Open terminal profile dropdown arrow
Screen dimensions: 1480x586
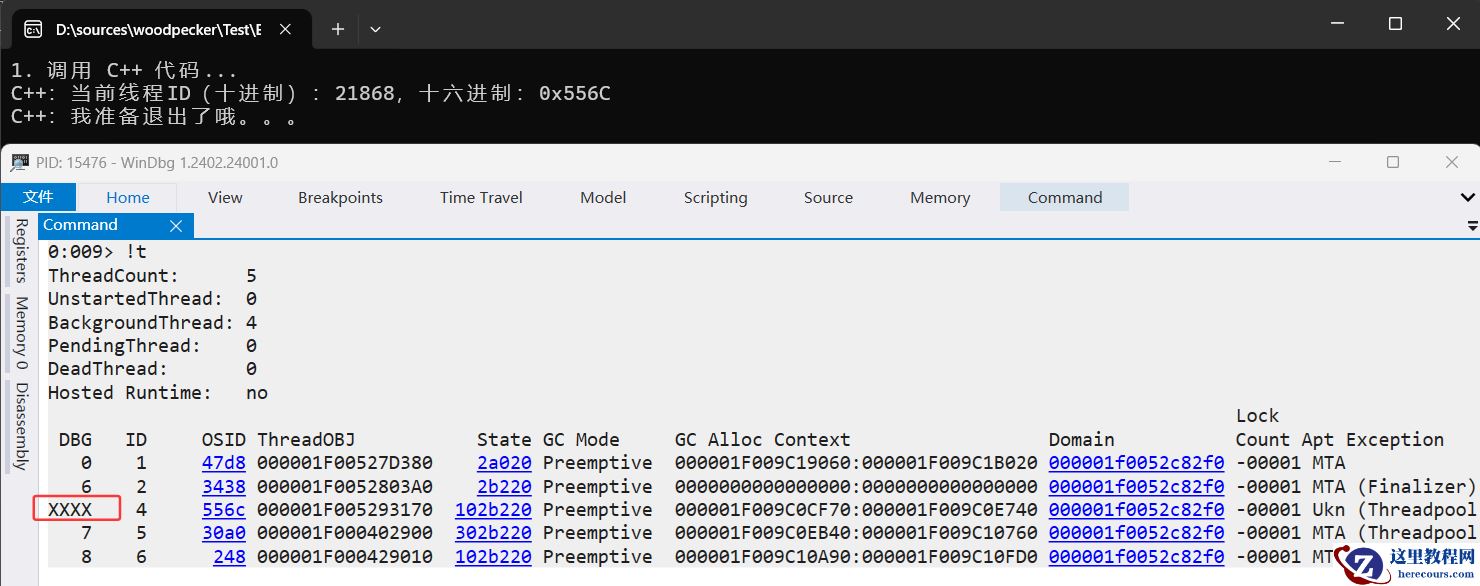[375, 29]
